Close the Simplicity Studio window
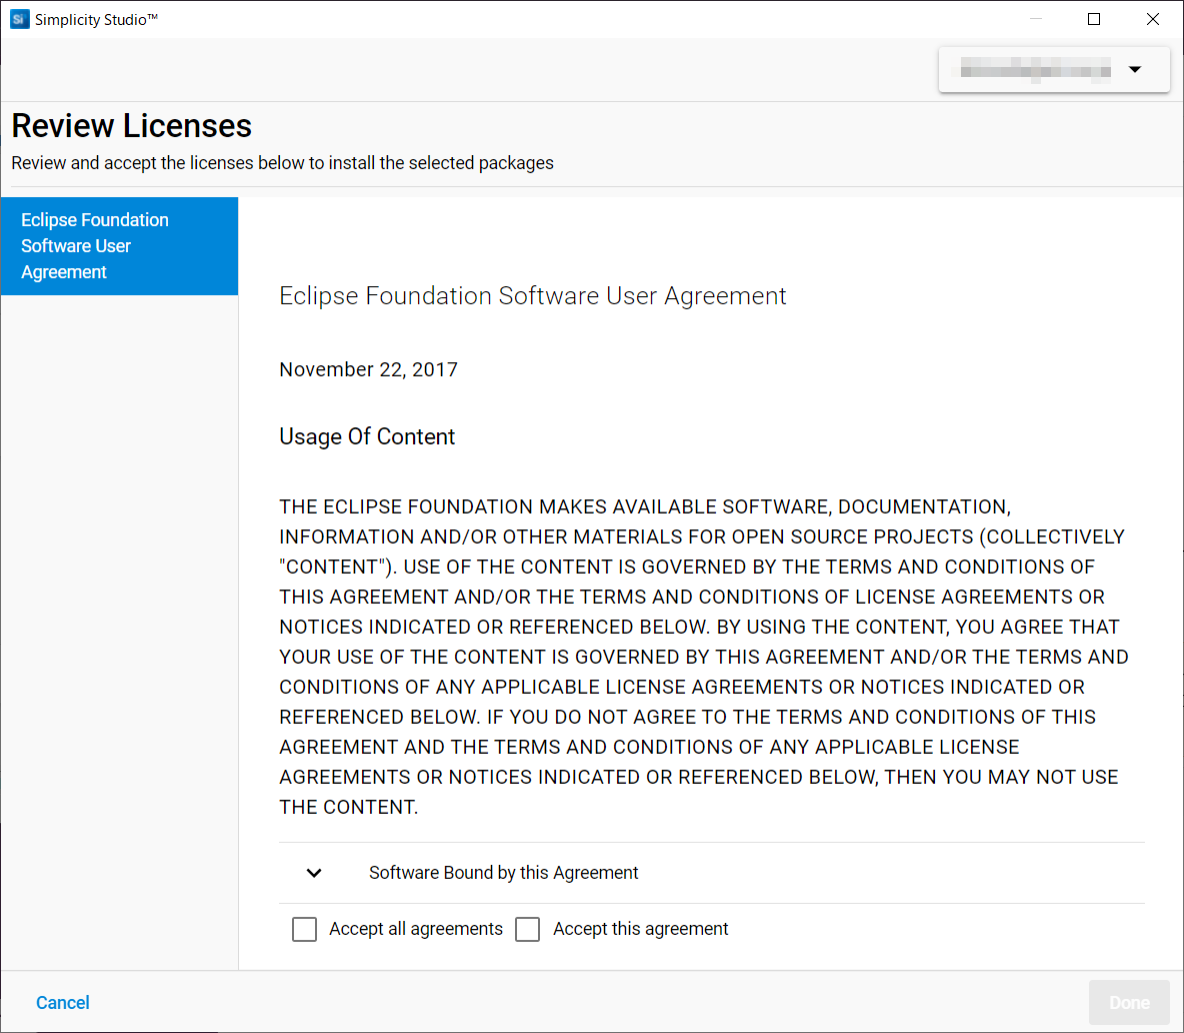 (x=1152, y=19)
